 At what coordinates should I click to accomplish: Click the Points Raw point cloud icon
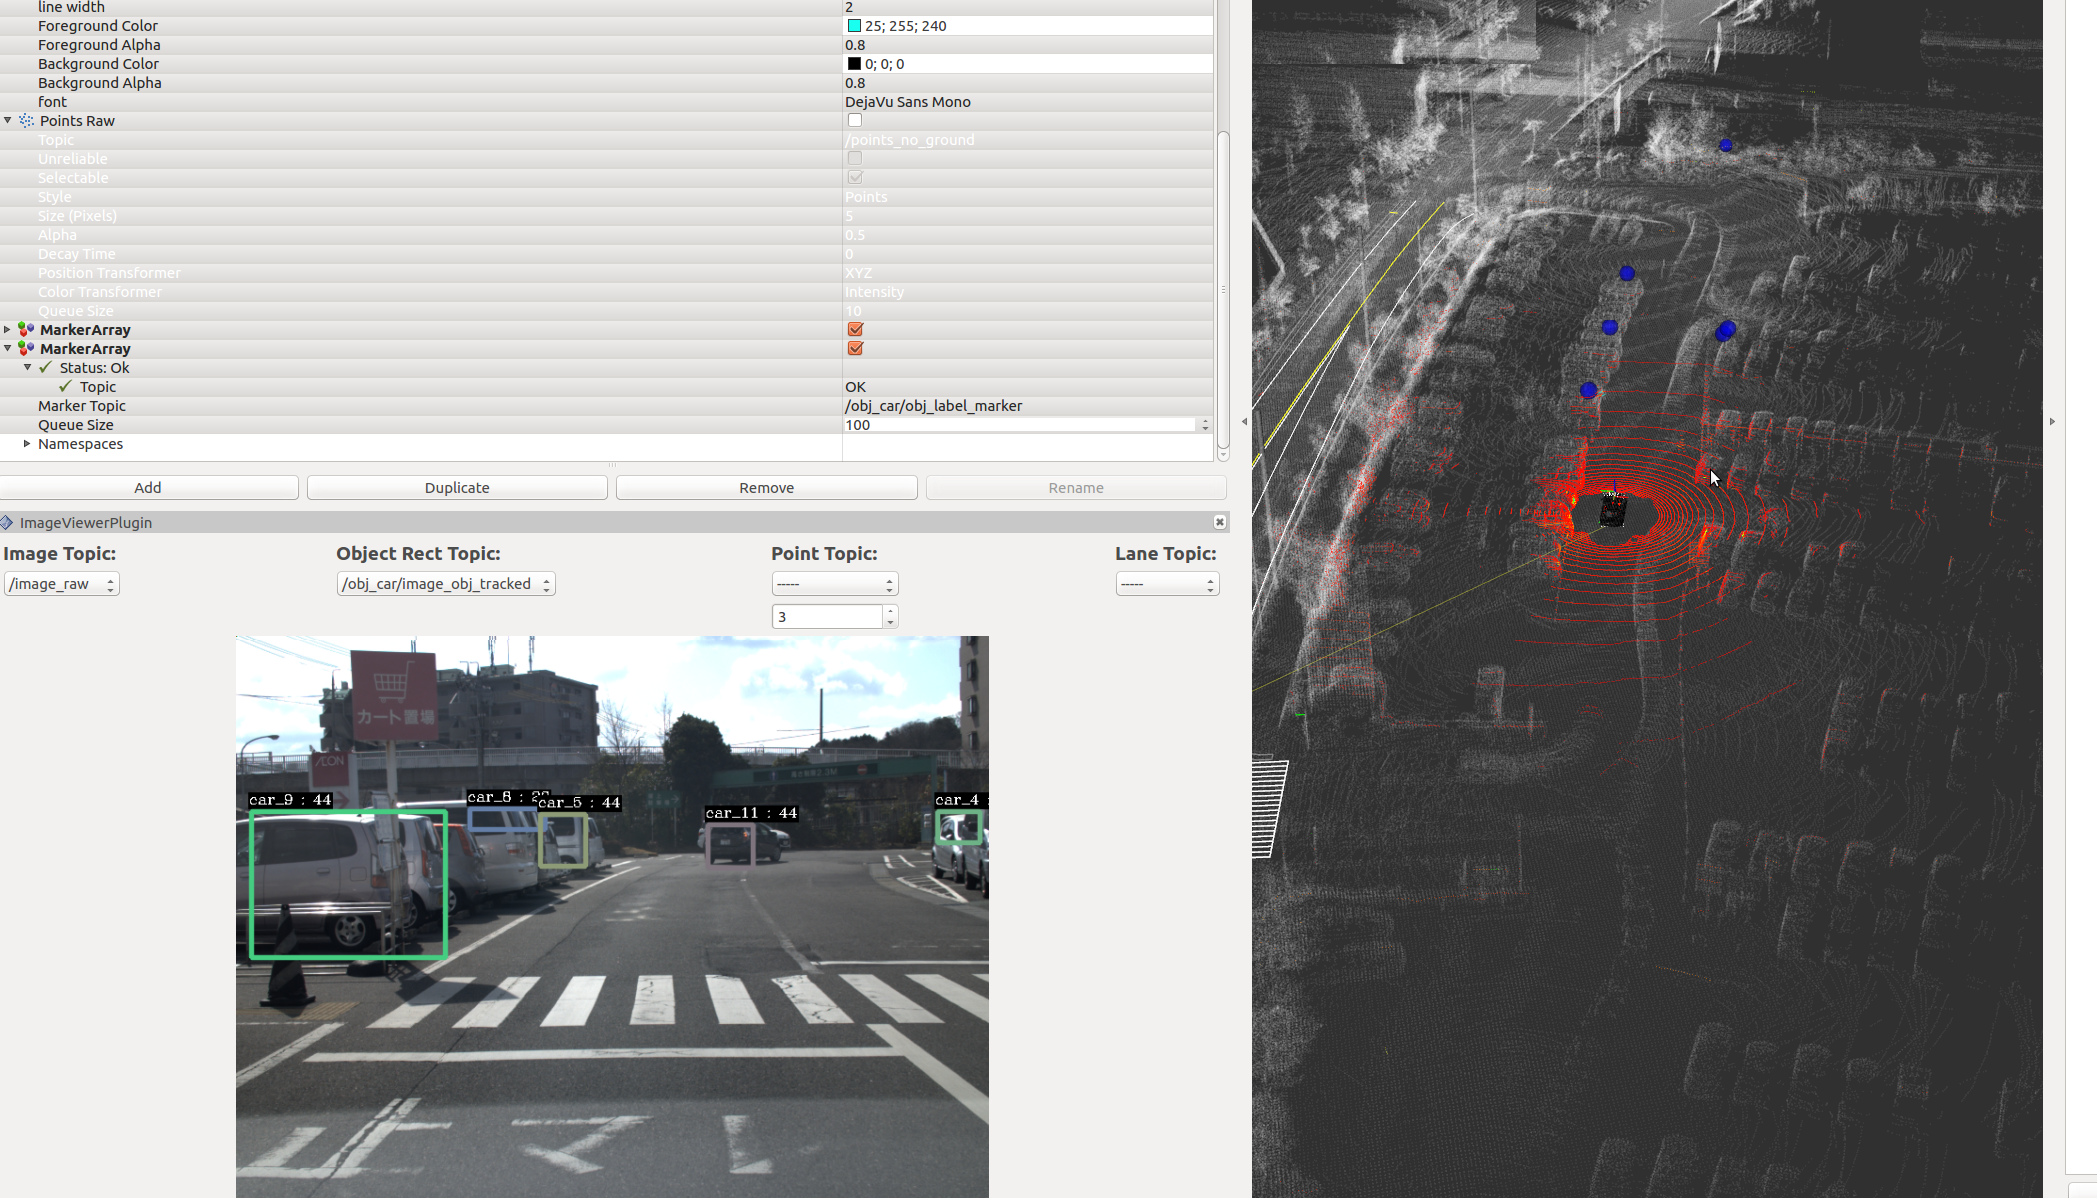pos(26,121)
